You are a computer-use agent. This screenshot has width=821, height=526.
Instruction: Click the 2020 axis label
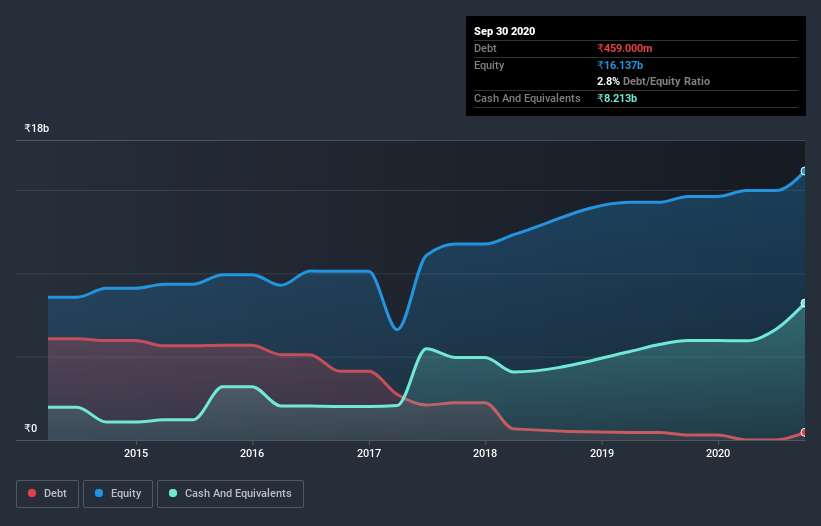click(x=718, y=453)
